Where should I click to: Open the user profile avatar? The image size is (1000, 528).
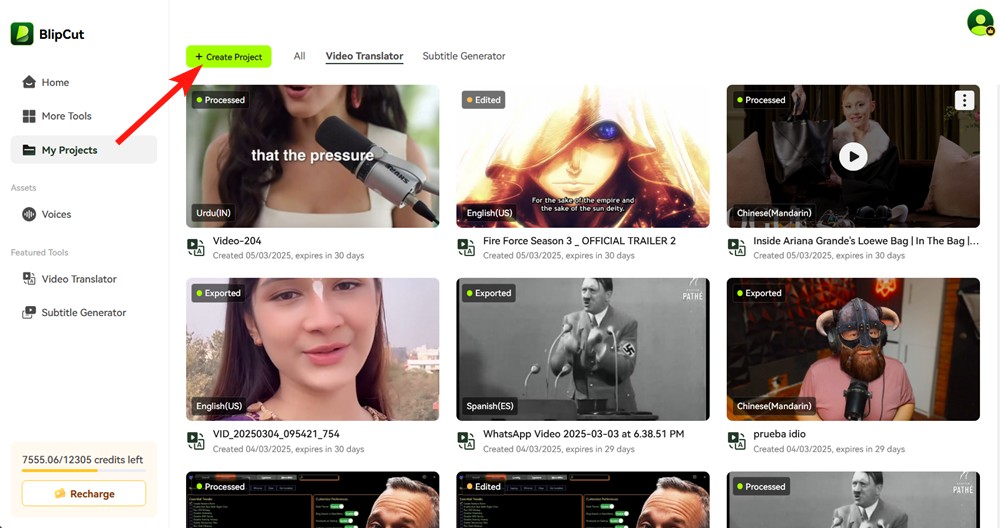(x=980, y=23)
